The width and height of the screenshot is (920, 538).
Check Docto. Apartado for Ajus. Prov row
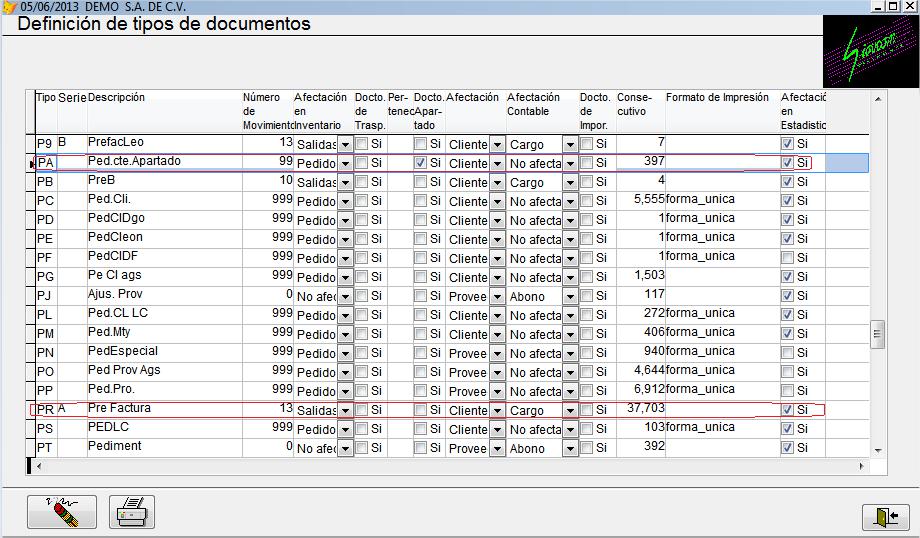coord(420,296)
